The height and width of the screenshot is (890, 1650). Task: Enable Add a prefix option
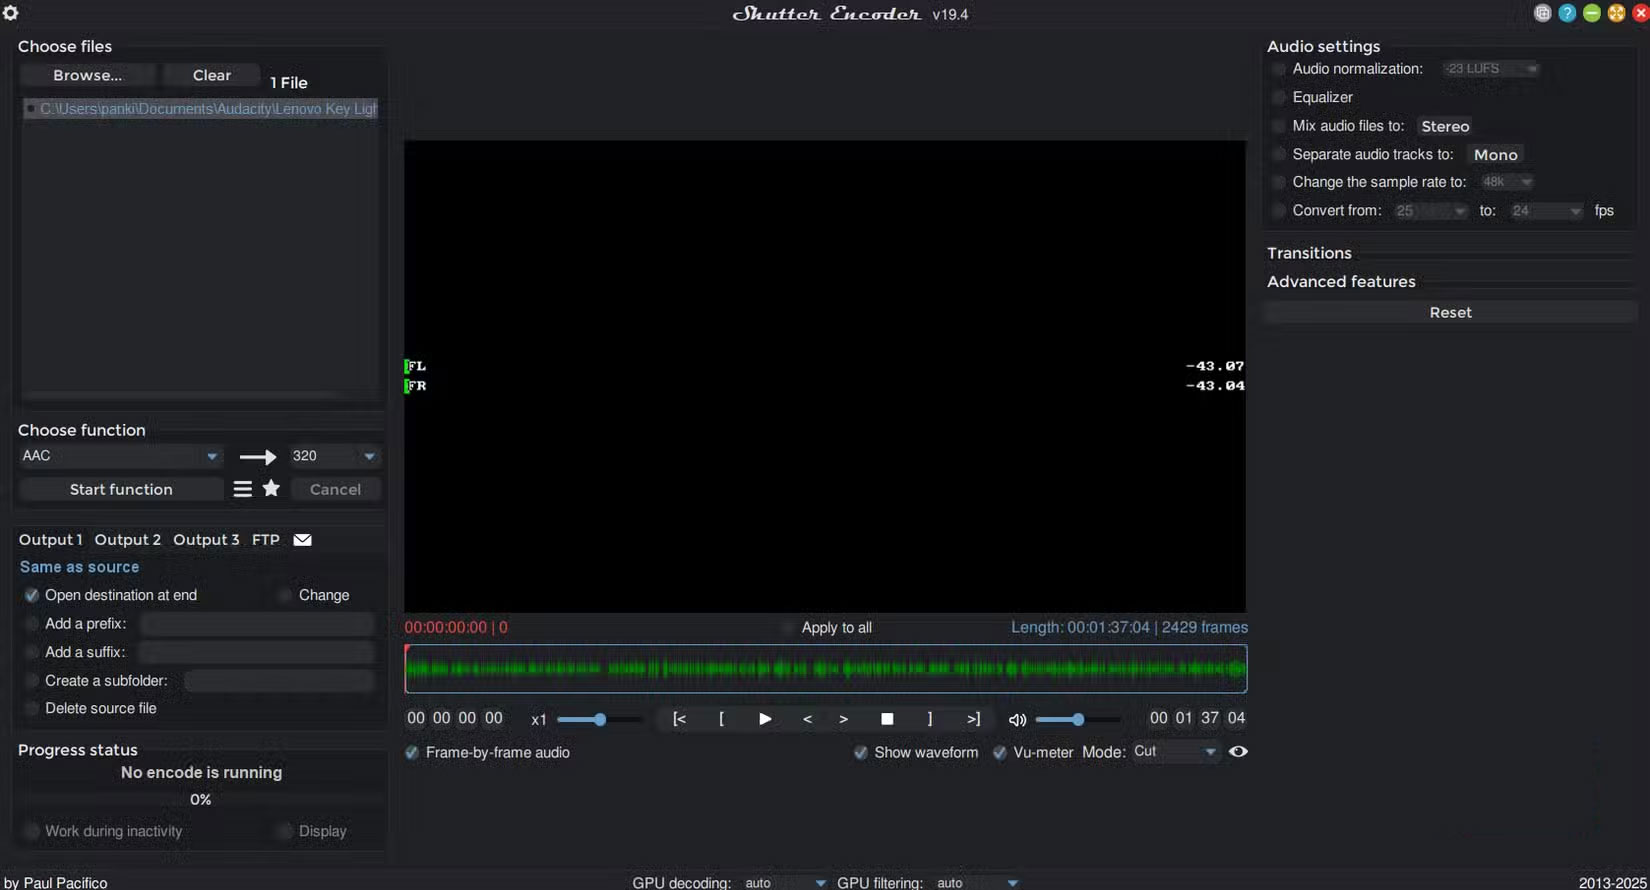pyautogui.click(x=32, y=624)
